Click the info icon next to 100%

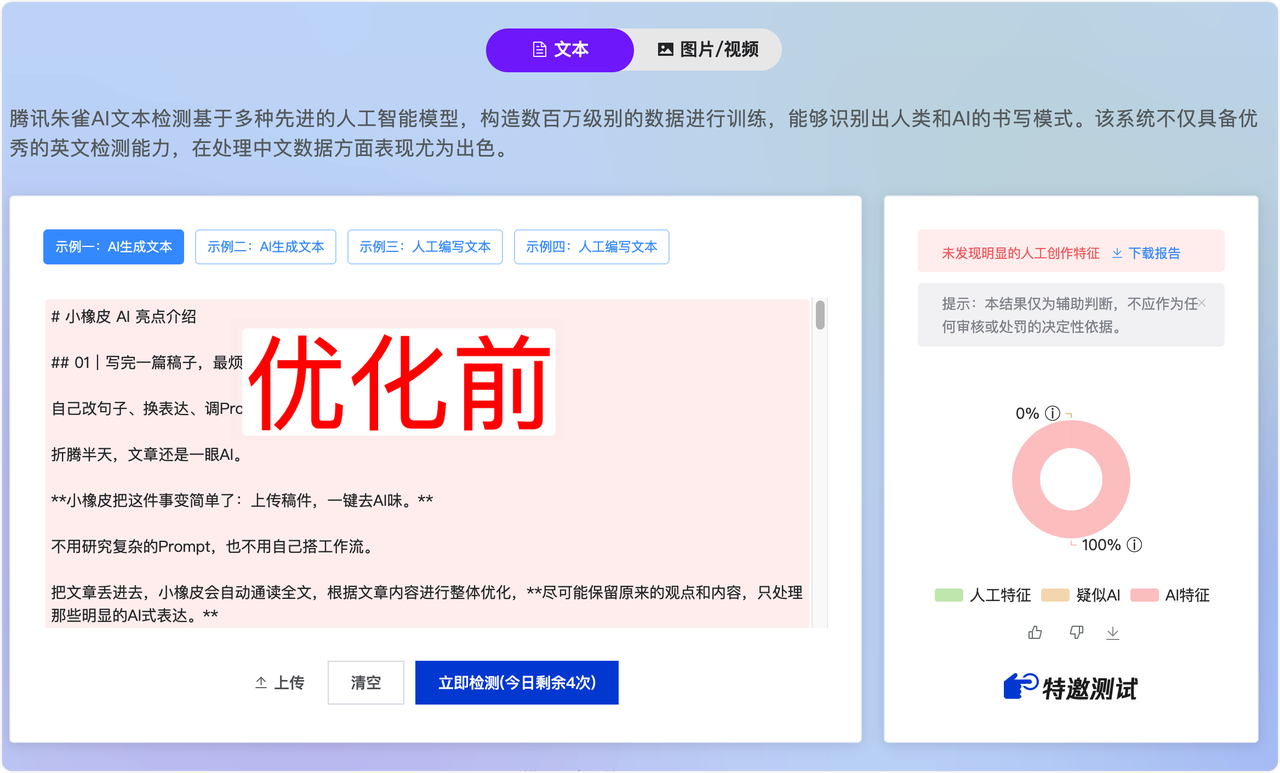tap(1134, 545)
